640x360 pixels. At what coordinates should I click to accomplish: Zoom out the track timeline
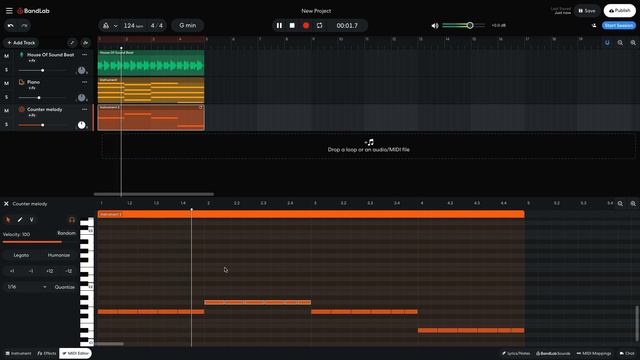[x=620, y=42]
